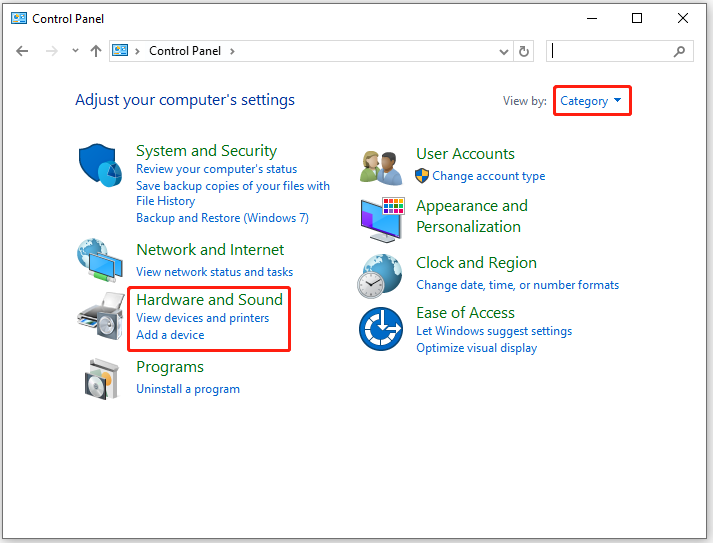Minimize the Control Panel window

coord(592,18)
